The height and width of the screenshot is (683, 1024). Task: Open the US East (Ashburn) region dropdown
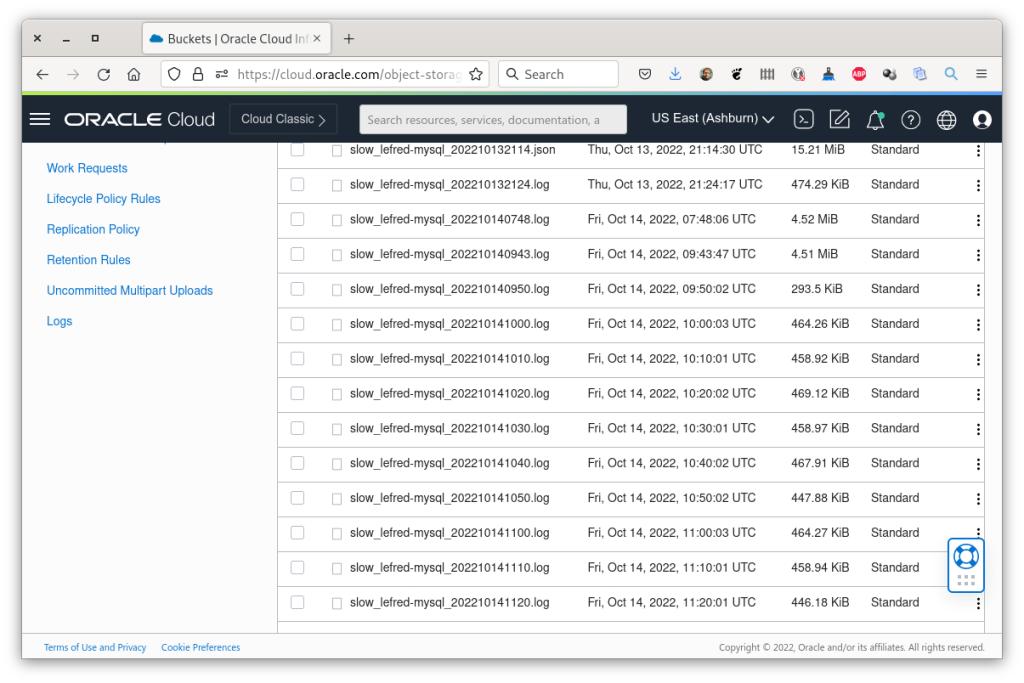coord(712,118)
